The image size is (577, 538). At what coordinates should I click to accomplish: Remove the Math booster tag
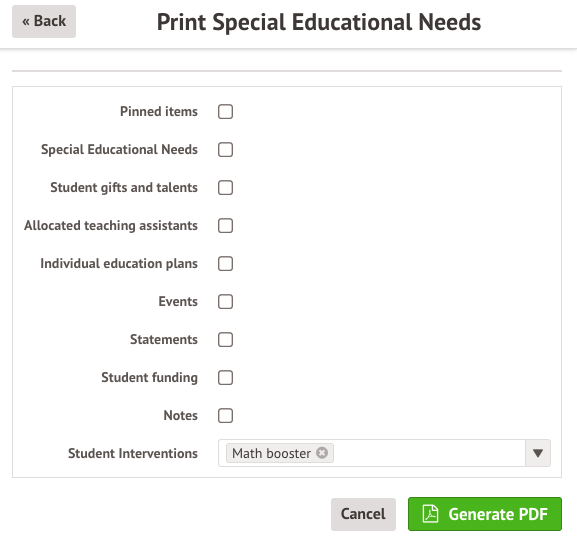click(x=322, y=453)
